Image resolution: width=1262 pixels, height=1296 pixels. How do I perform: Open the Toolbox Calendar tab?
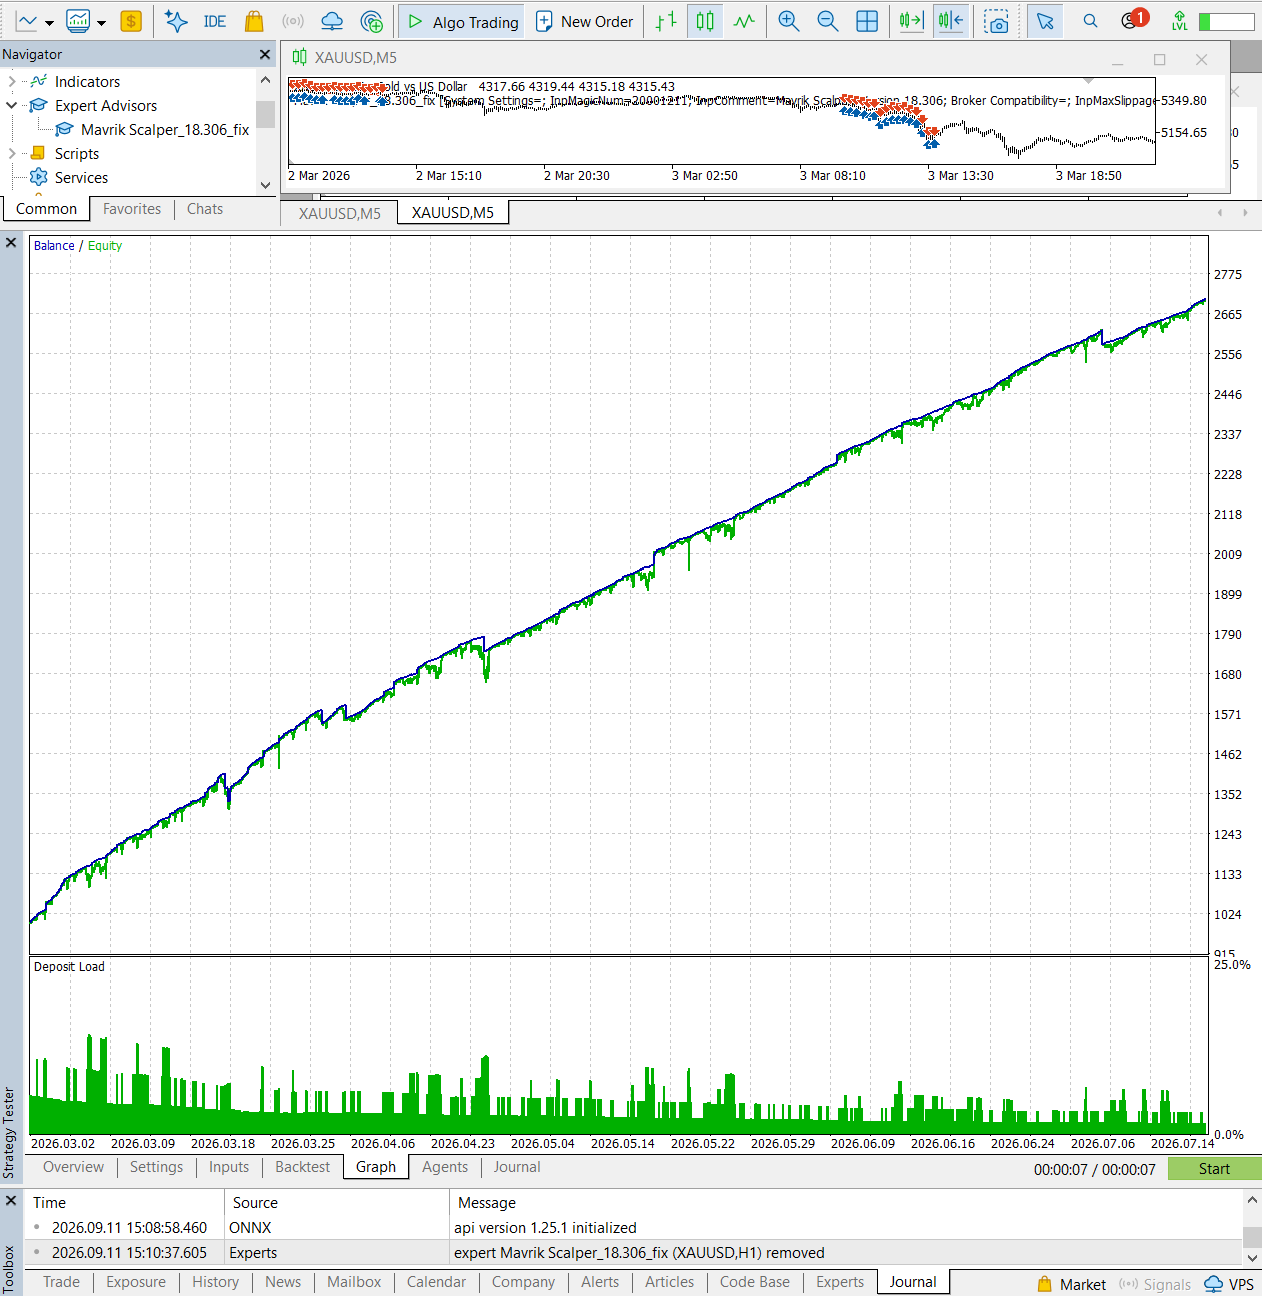436,1282
